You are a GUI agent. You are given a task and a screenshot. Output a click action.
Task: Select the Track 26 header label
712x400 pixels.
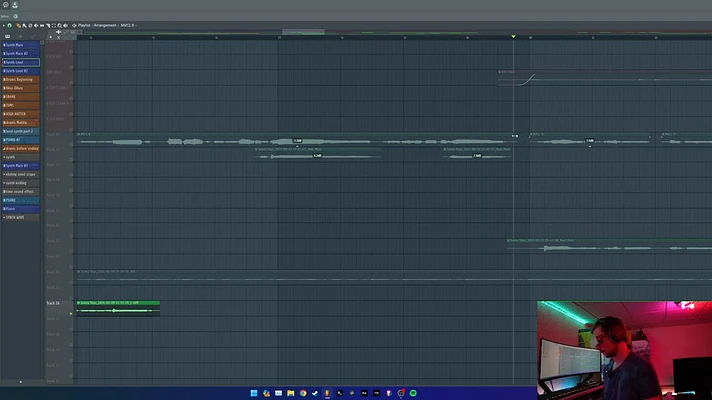coord(53,303)
